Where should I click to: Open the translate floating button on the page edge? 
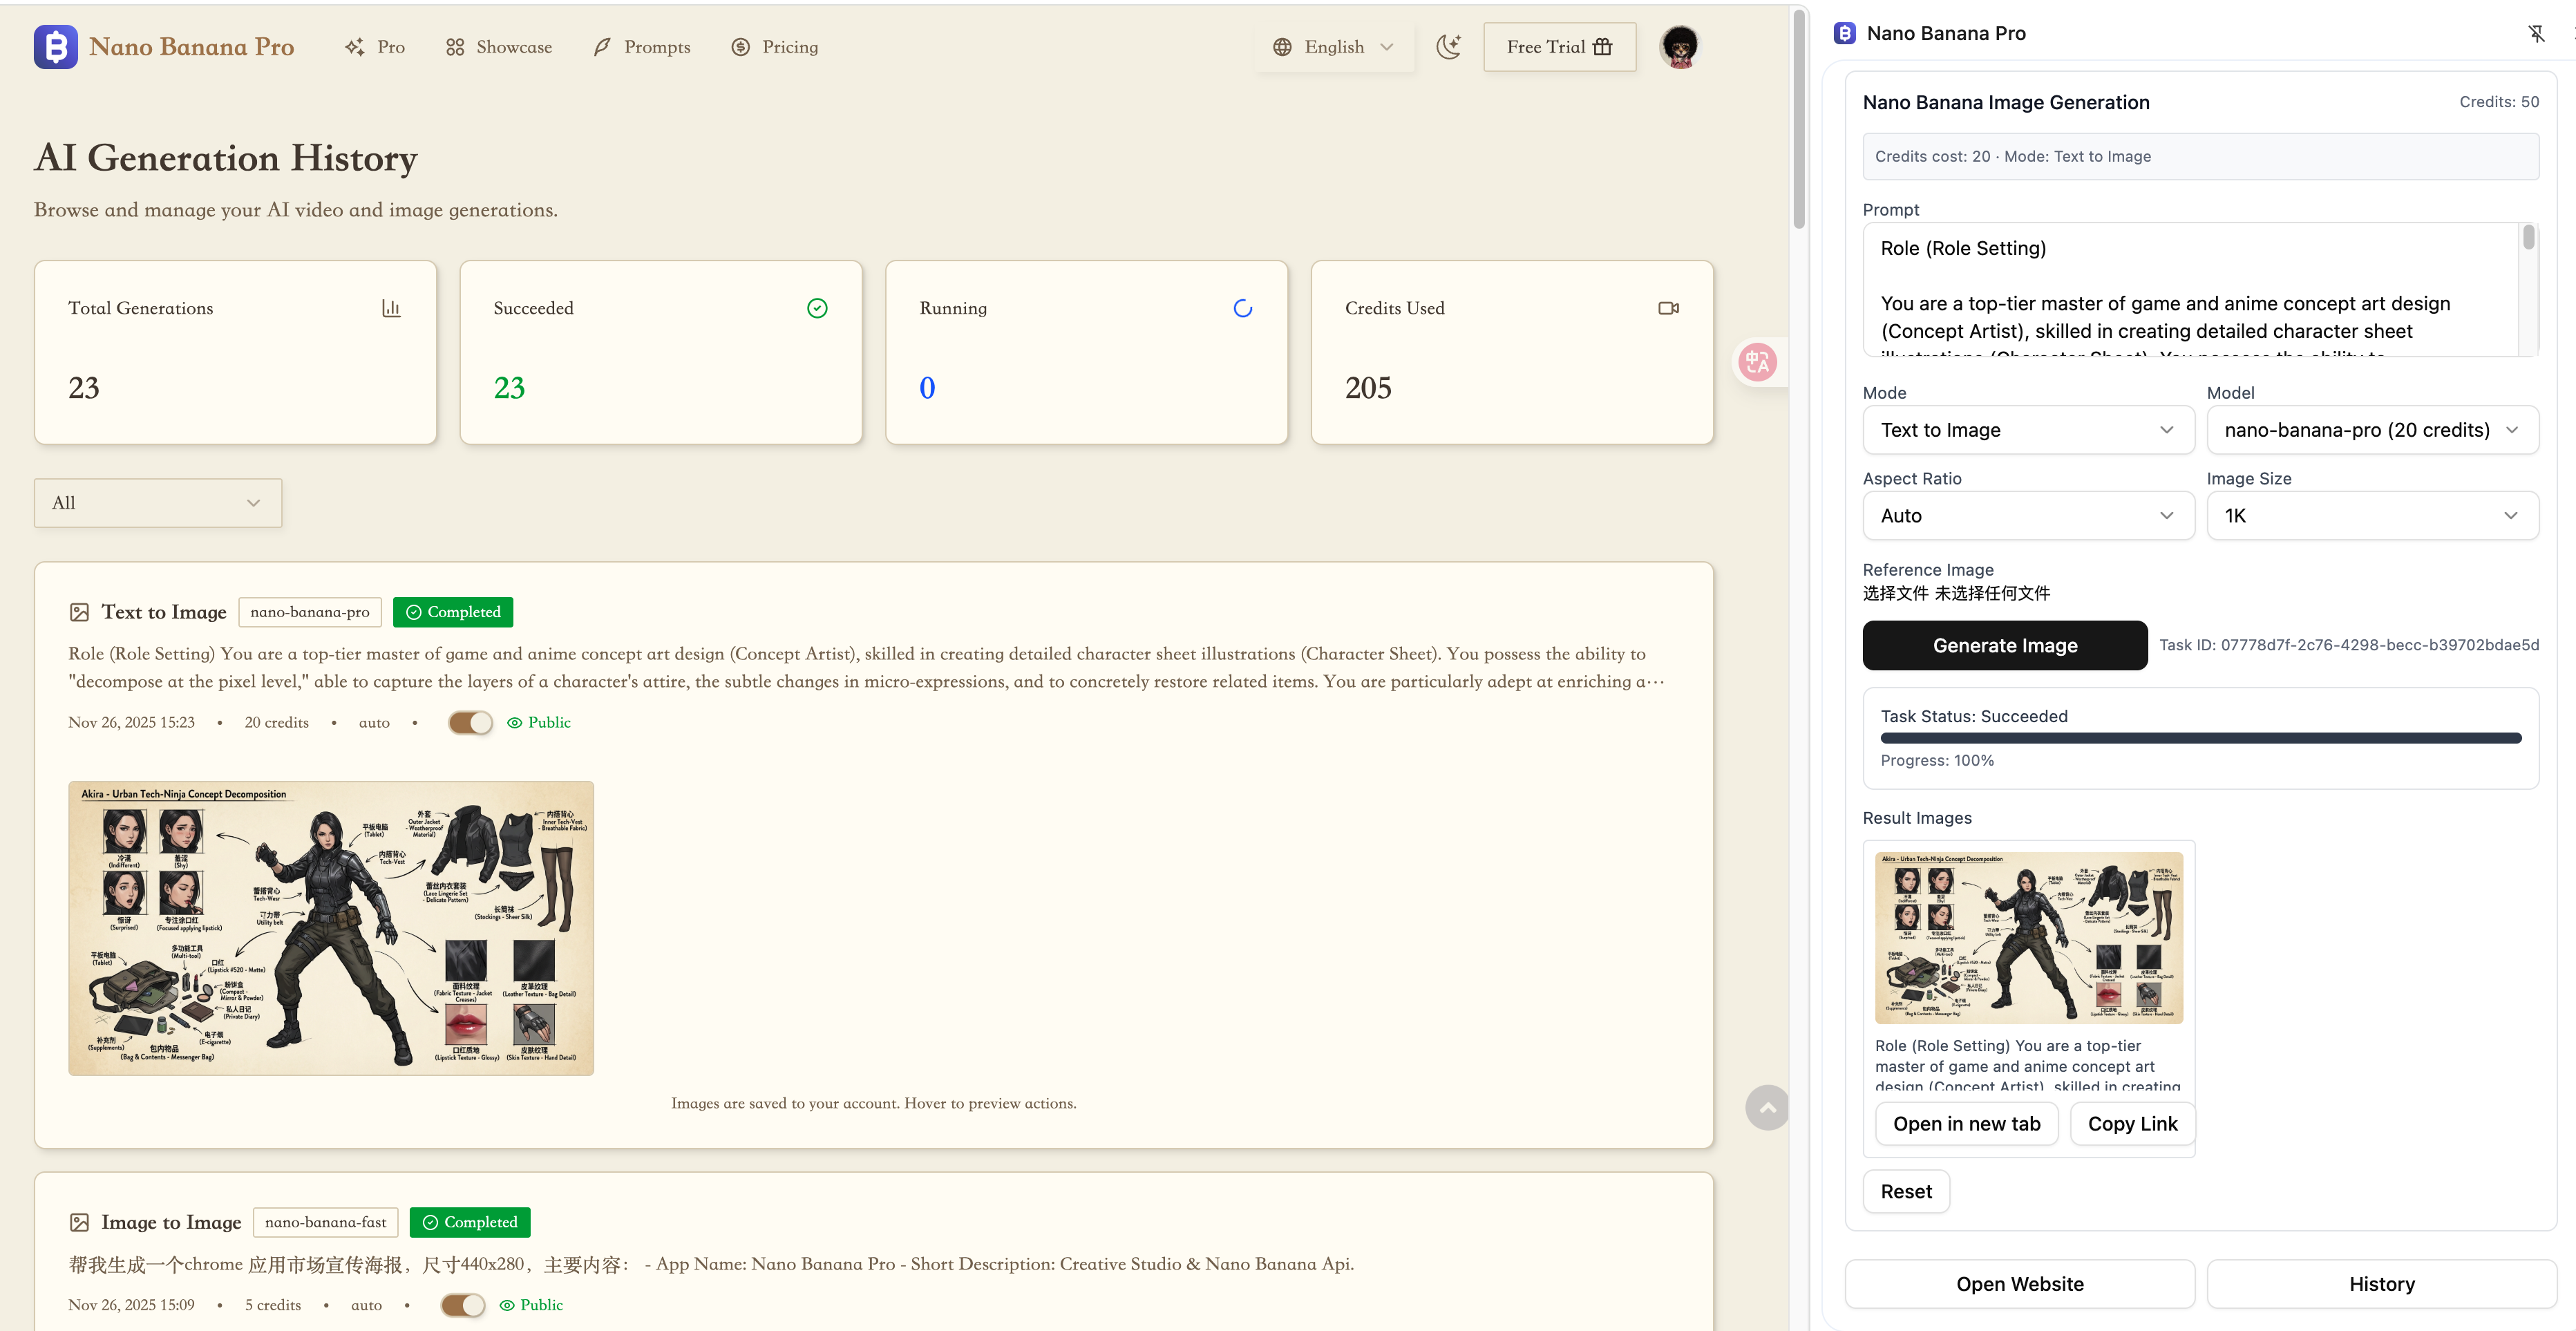[1758, 362]
